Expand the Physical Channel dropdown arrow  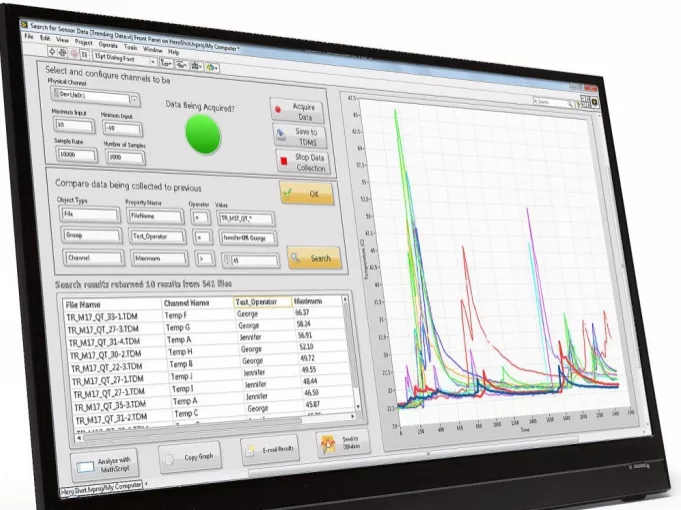pos(135,99)
